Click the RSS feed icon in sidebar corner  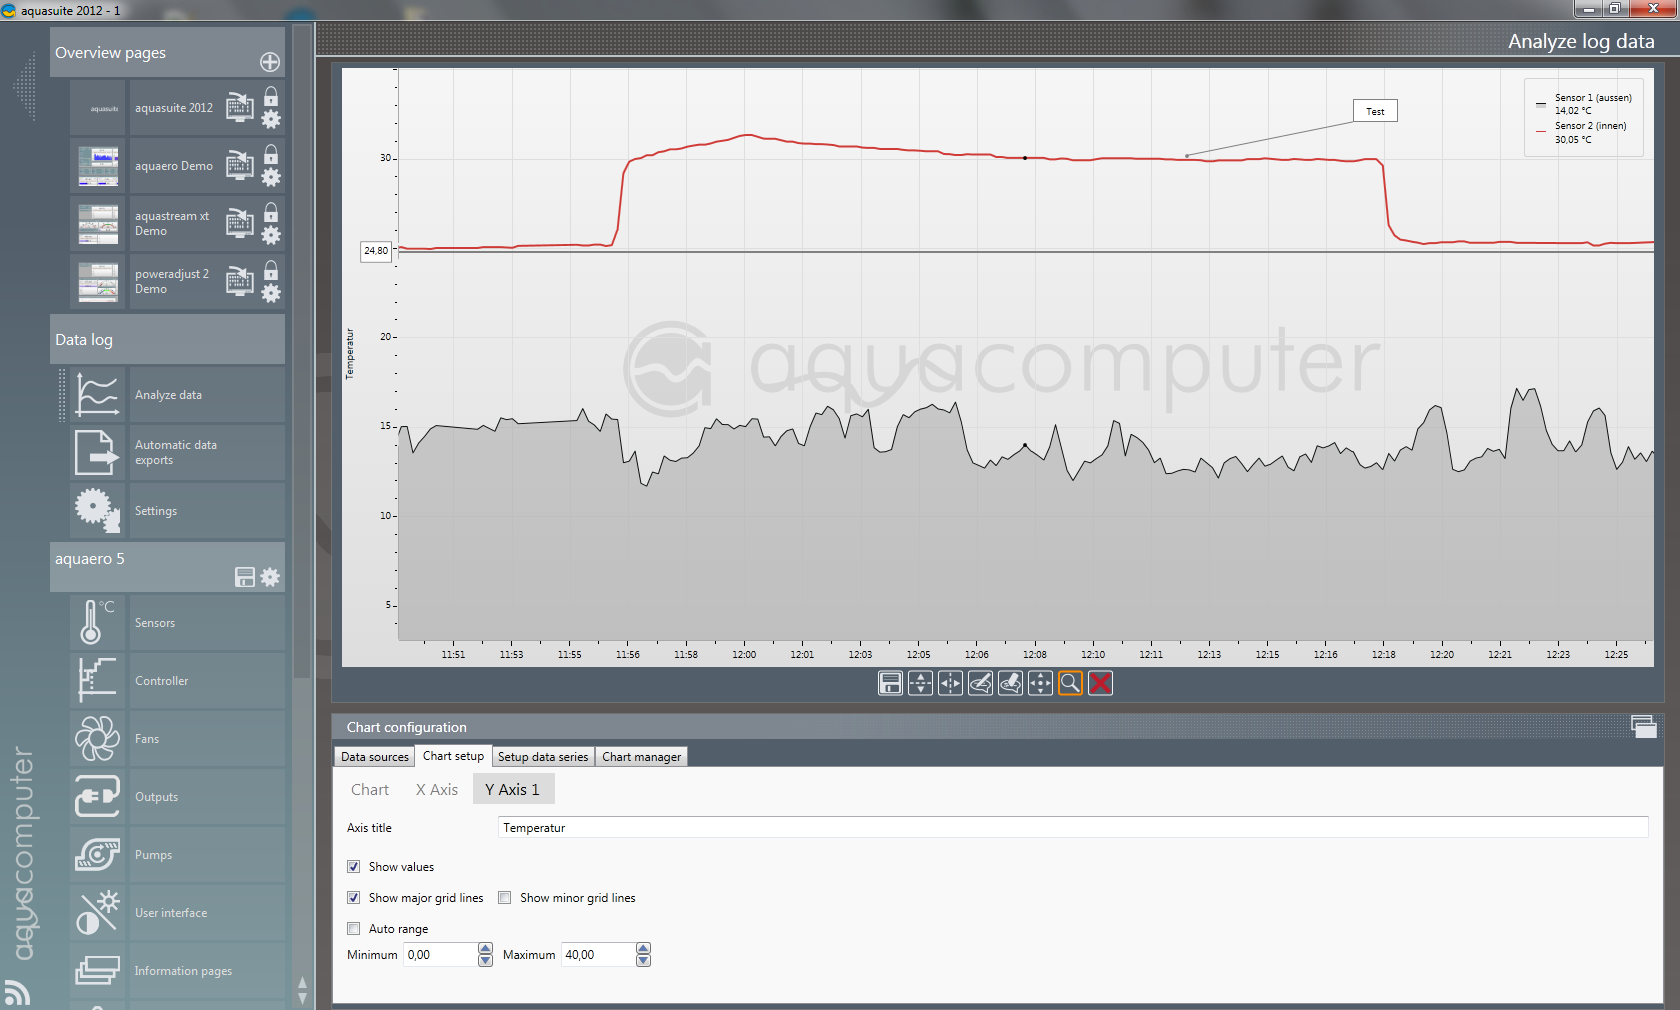click(x=17, y=992)
